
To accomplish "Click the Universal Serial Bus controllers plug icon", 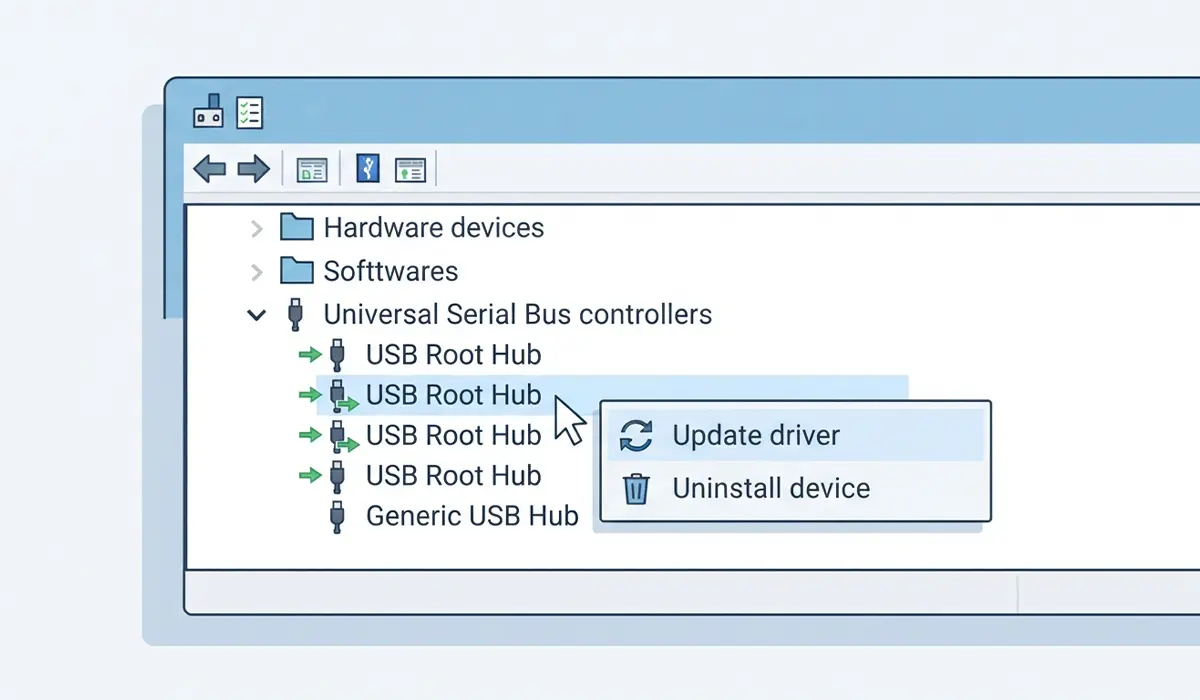I will tap(295, 314).
